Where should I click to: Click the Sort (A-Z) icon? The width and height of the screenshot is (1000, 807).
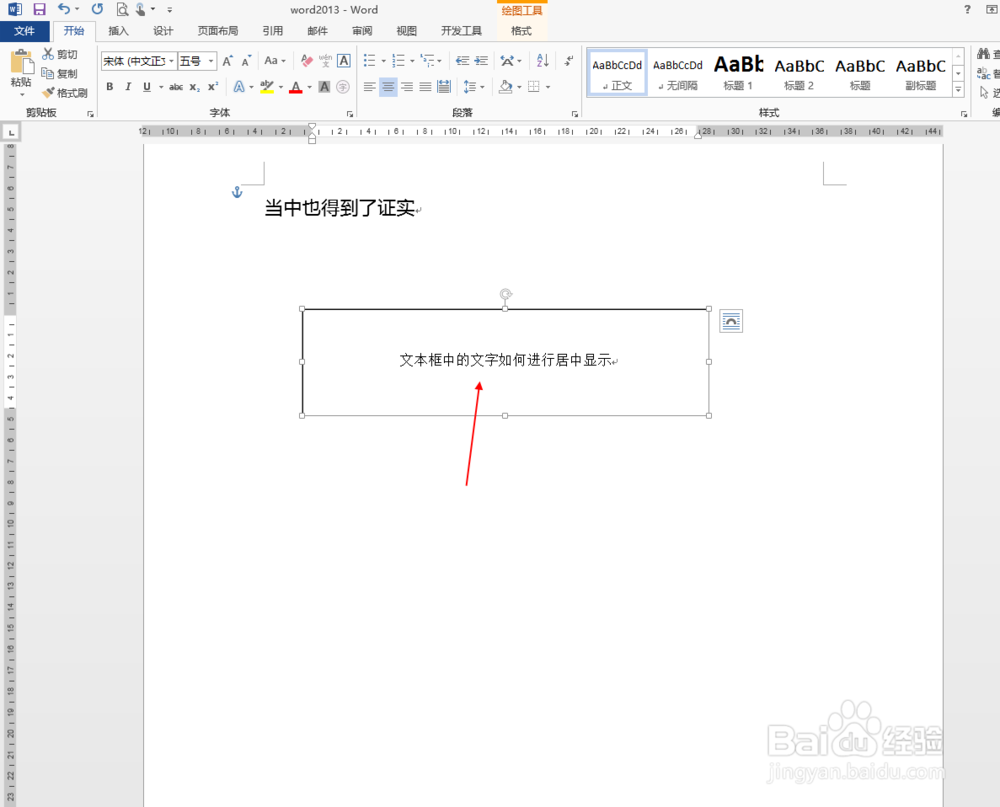(x=543, y=61)
